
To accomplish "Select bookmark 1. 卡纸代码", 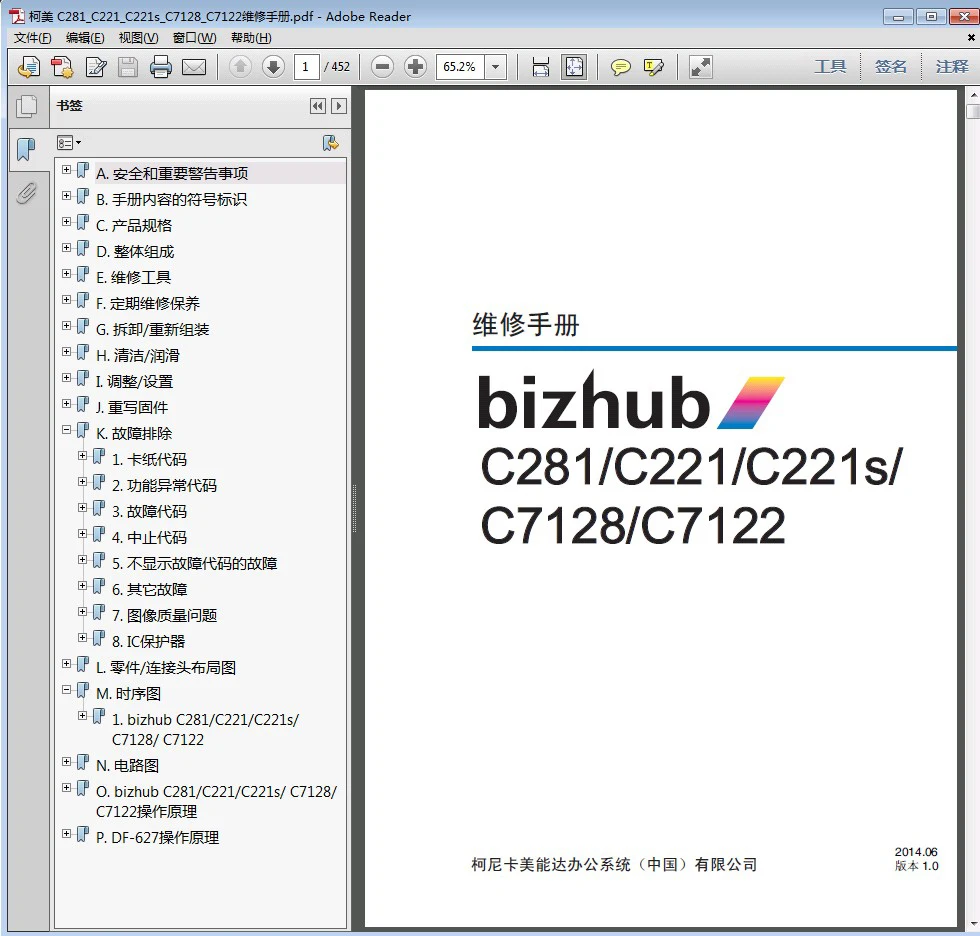I will pos(149,460).
